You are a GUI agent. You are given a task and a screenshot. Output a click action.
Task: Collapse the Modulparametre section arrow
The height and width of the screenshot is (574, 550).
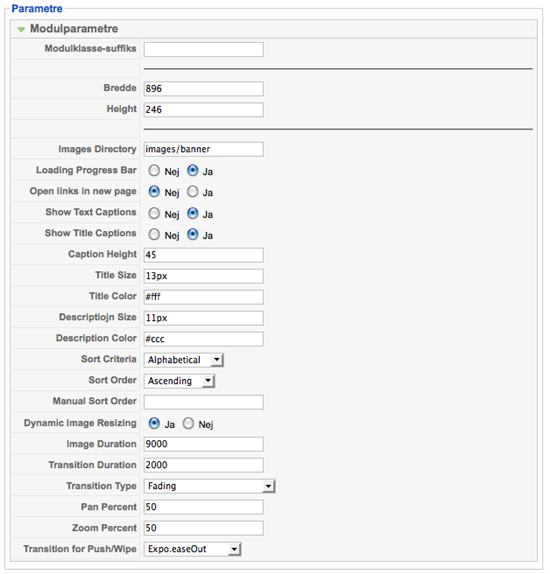point(21,29)
